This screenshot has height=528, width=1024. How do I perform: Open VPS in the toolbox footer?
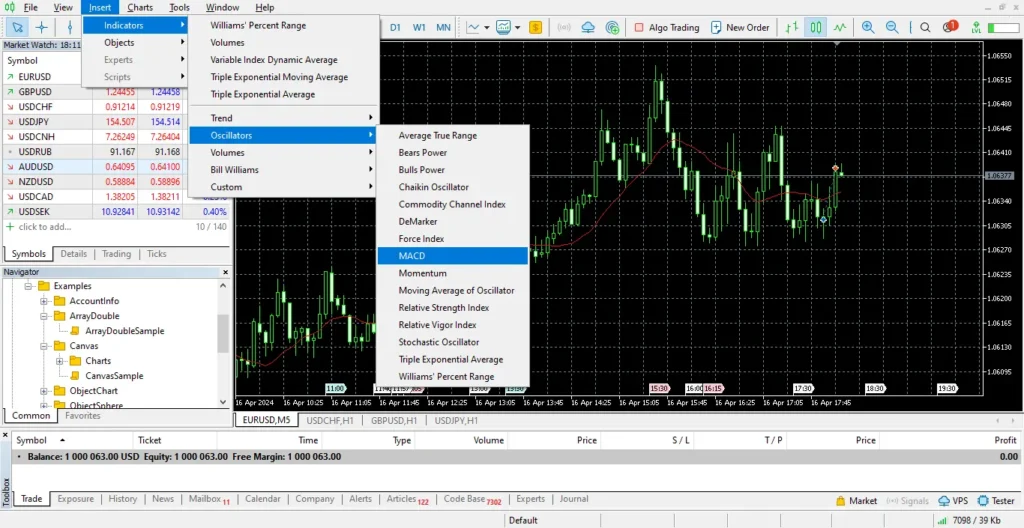[x=953, y=501]
